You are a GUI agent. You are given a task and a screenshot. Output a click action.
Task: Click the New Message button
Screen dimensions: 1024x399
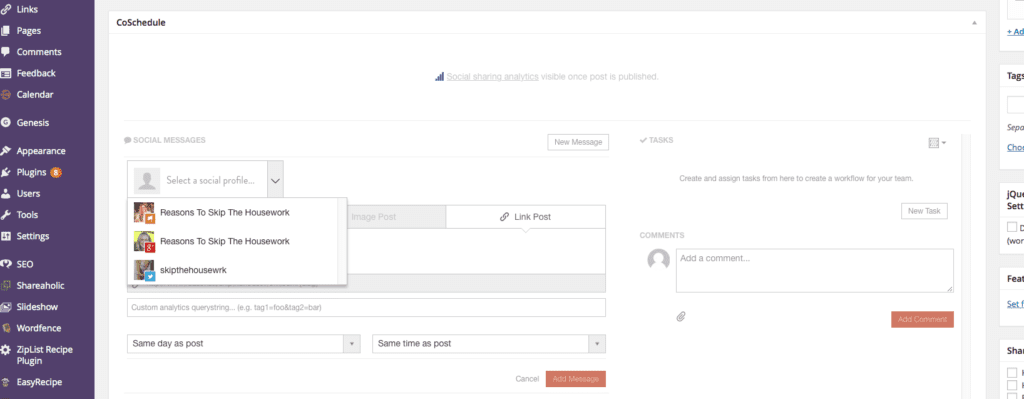tap(578, 142)
